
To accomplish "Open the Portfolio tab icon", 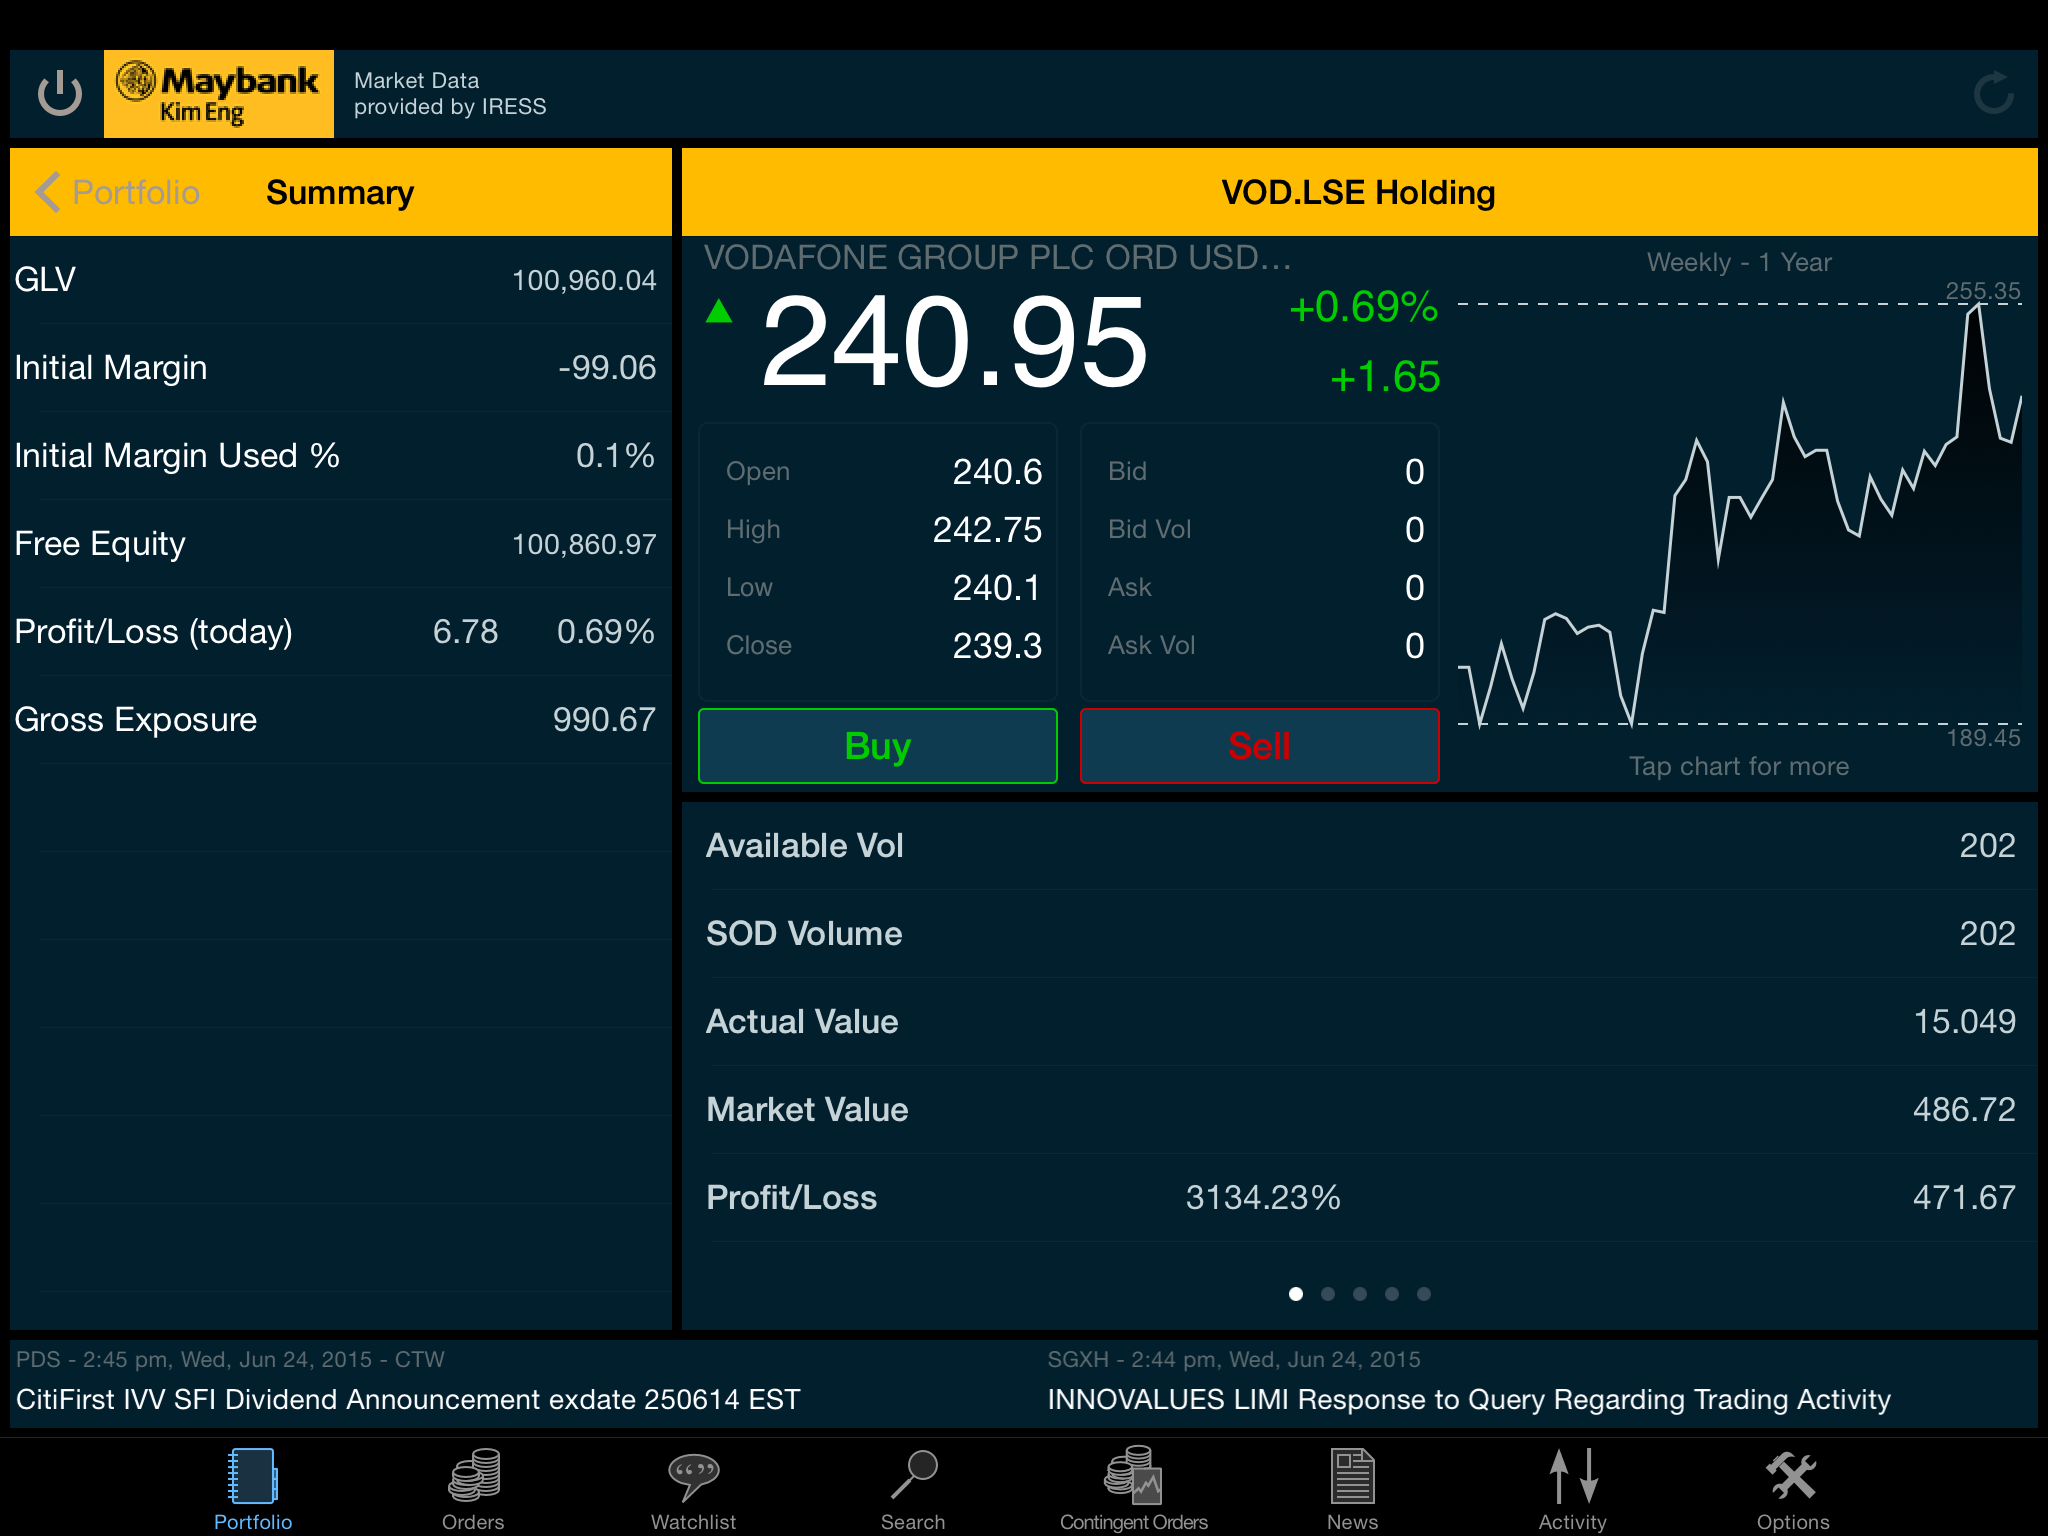I will tap(253, 1477).
